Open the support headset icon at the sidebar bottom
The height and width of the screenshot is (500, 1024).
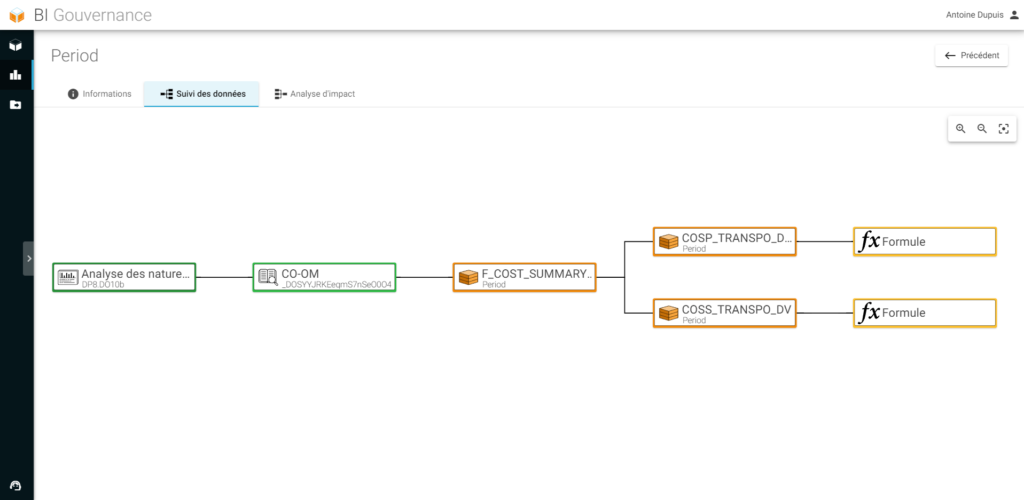point(16,485)
